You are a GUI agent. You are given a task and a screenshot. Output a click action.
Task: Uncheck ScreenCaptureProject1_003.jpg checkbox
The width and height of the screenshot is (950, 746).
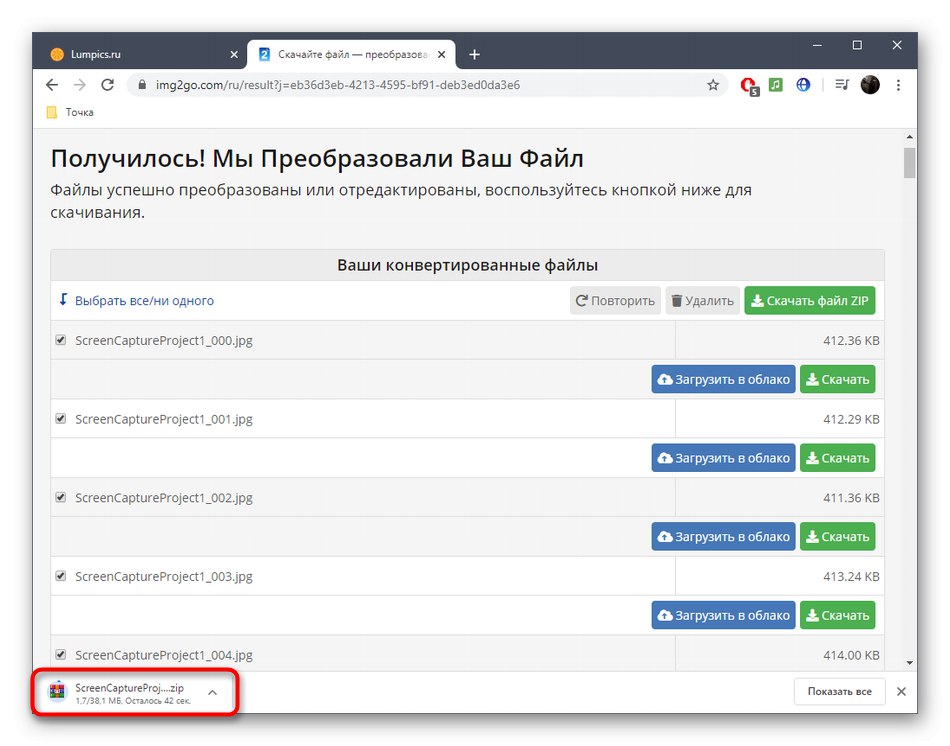coord(61,576)
